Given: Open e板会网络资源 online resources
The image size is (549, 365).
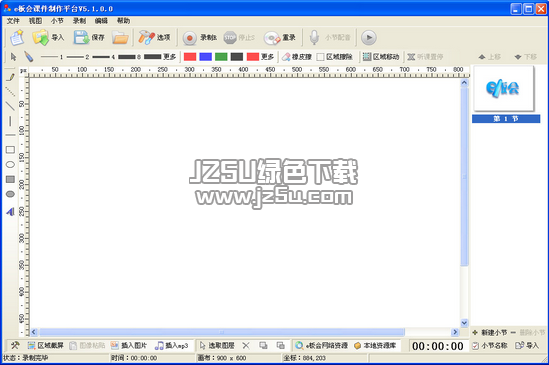Looking at the screenshot, I should [321, 346].
